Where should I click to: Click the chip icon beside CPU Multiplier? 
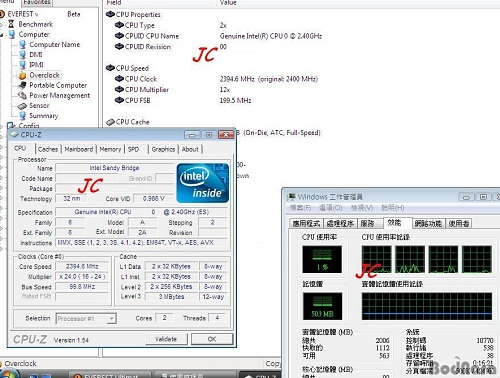pyautogui.click(x=119, y=89)
